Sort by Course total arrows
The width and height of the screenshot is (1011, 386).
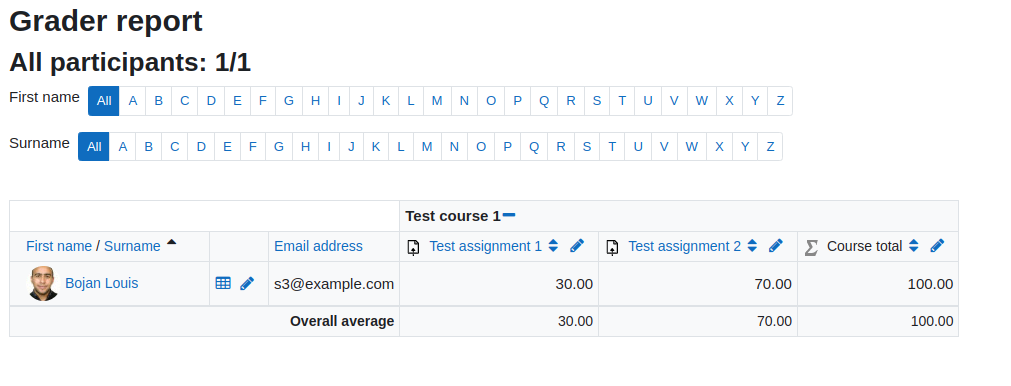point(913,246)
